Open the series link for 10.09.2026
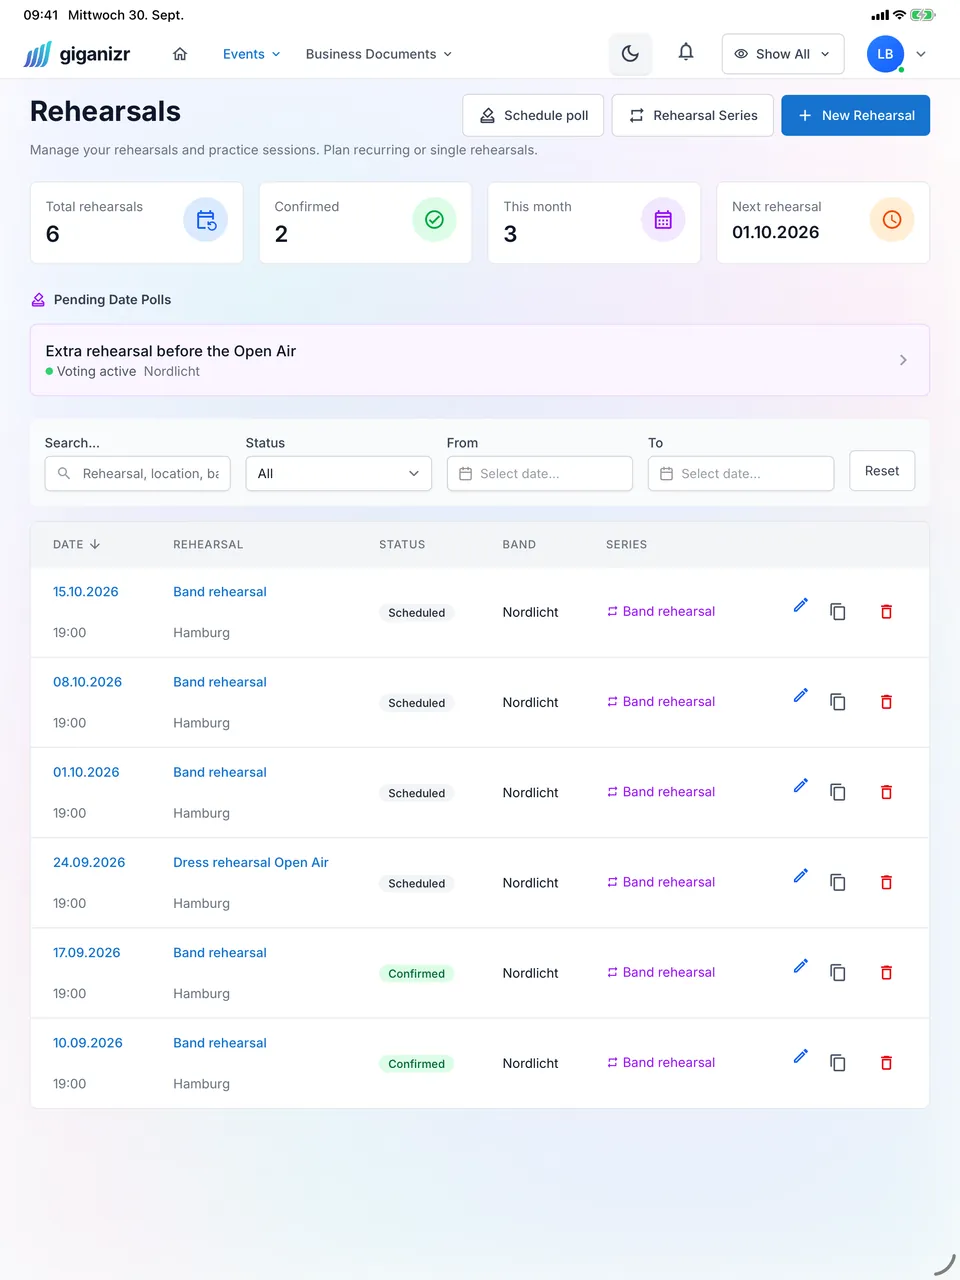The width and height of the screenshot is (960, 1280). [x=661, y=1062]
